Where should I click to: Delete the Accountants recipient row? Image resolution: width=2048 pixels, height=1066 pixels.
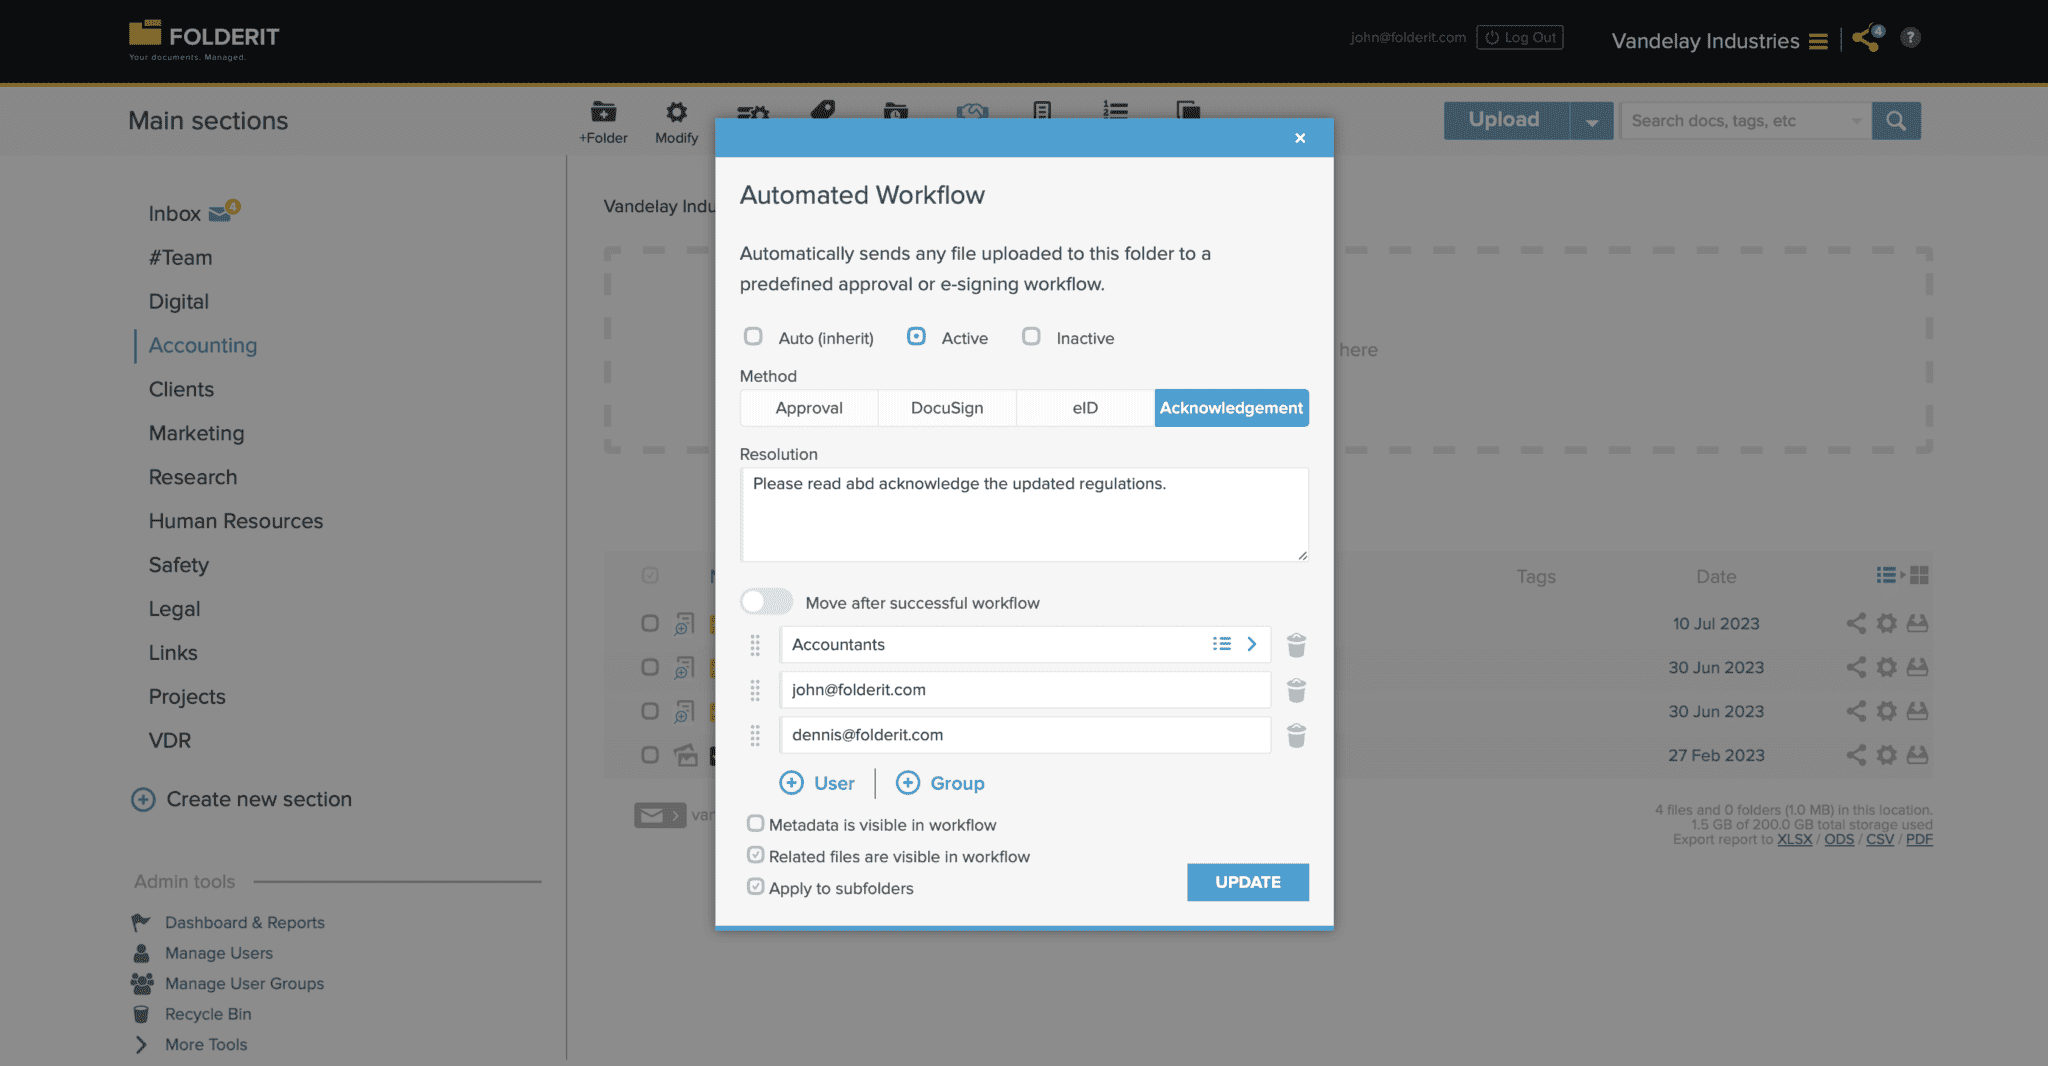point(1296,645)
